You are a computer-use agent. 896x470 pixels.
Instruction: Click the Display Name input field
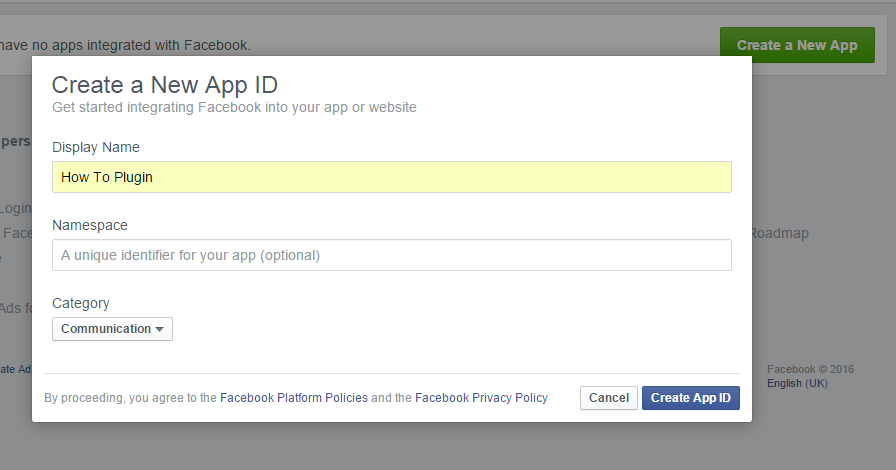tap(391, 177)
